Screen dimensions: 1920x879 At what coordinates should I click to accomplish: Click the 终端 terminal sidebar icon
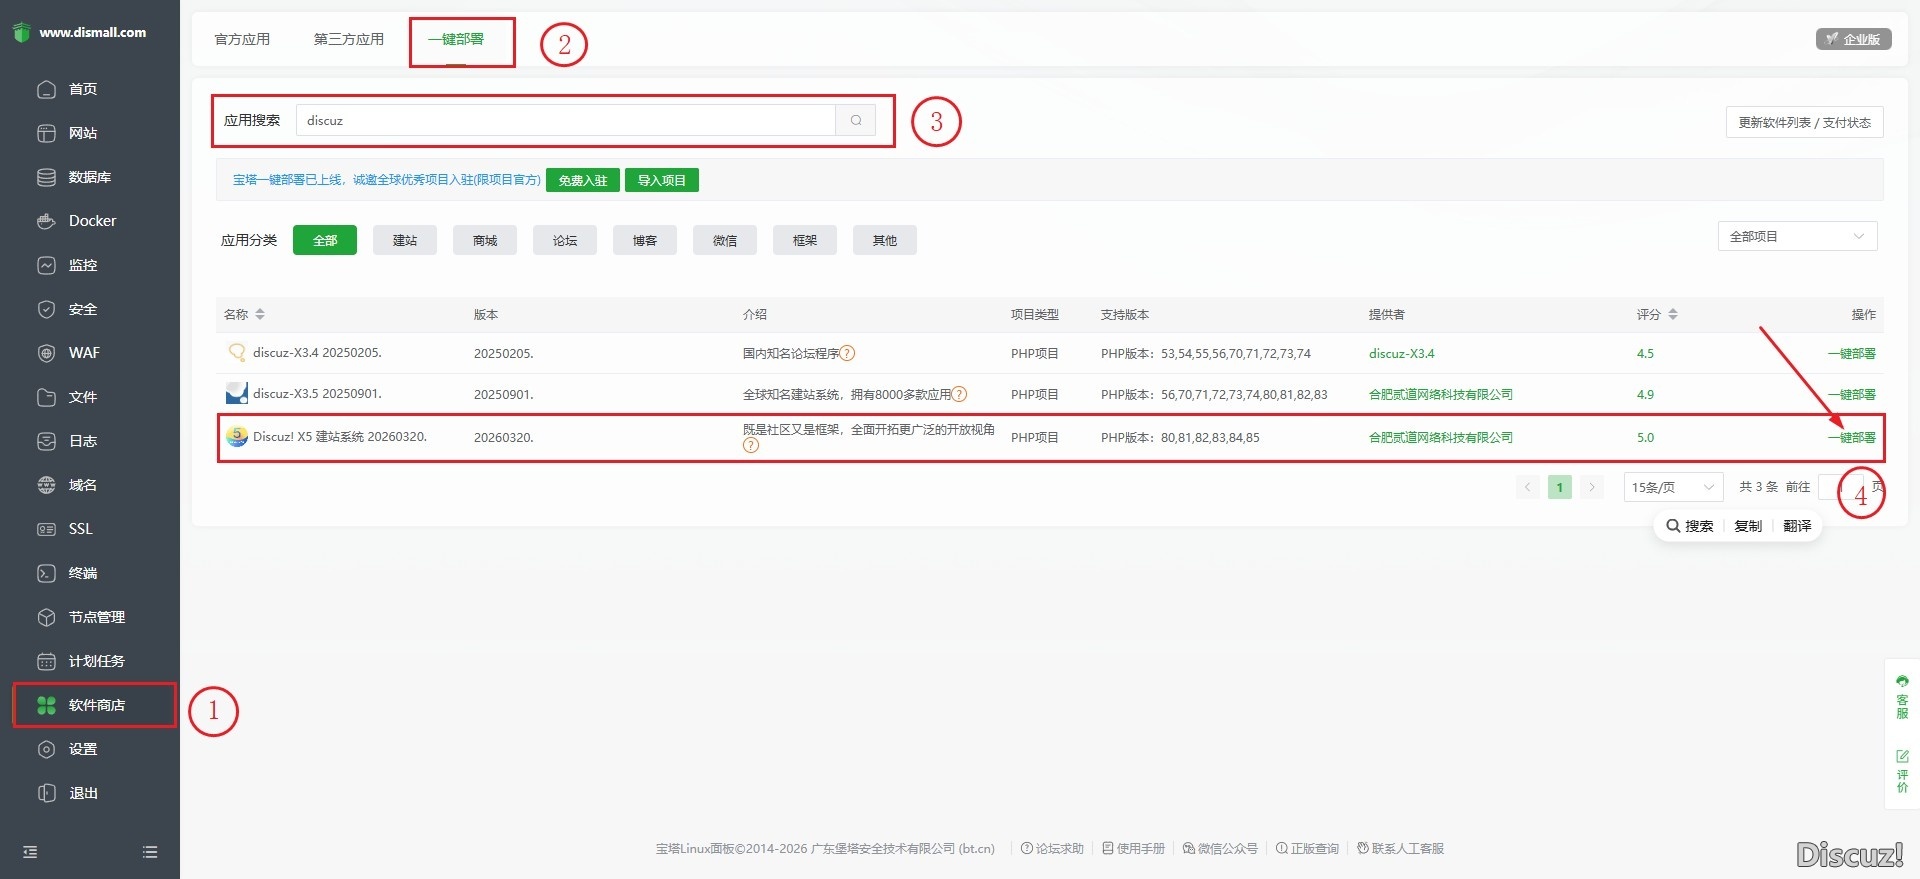(46, 573)
